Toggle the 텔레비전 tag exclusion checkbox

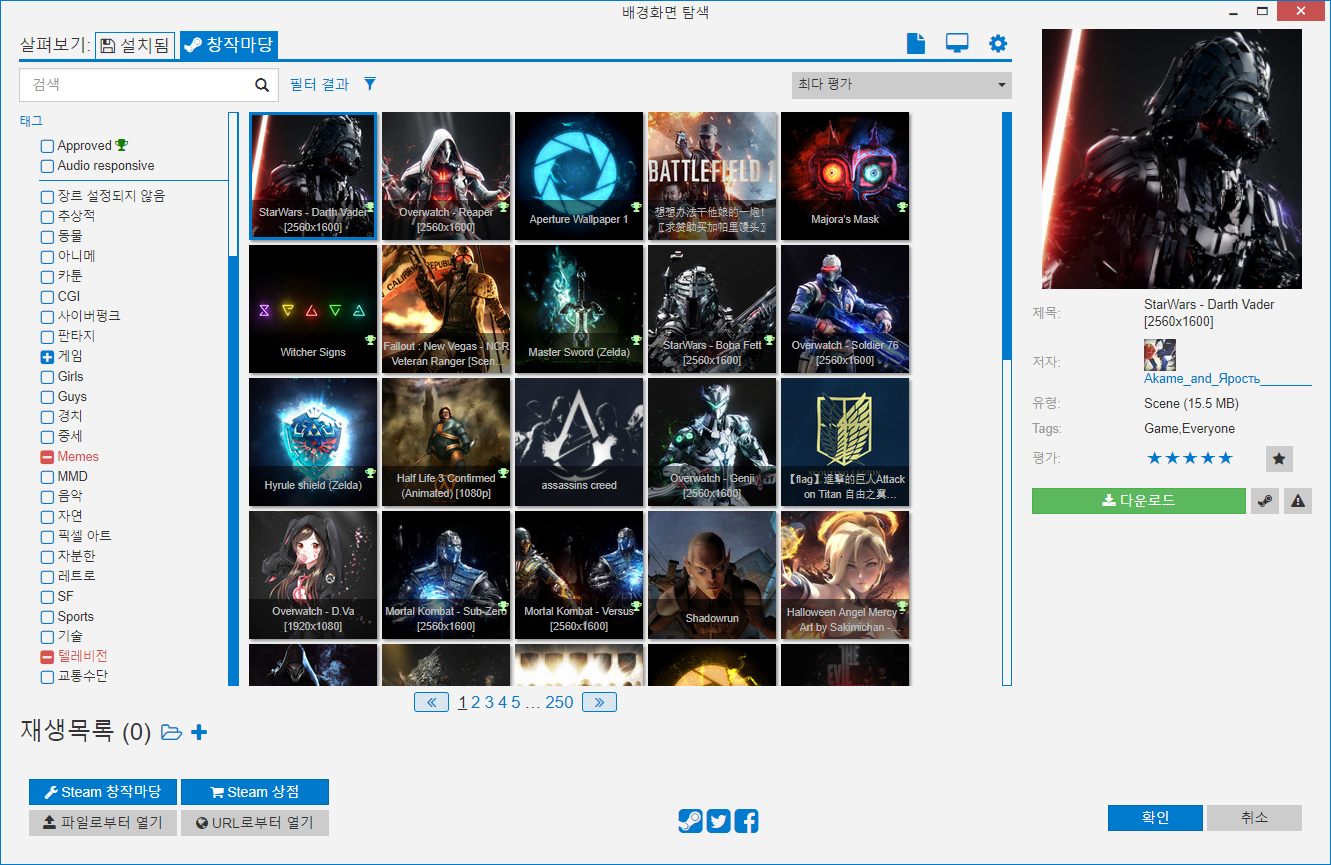(47, 656)
